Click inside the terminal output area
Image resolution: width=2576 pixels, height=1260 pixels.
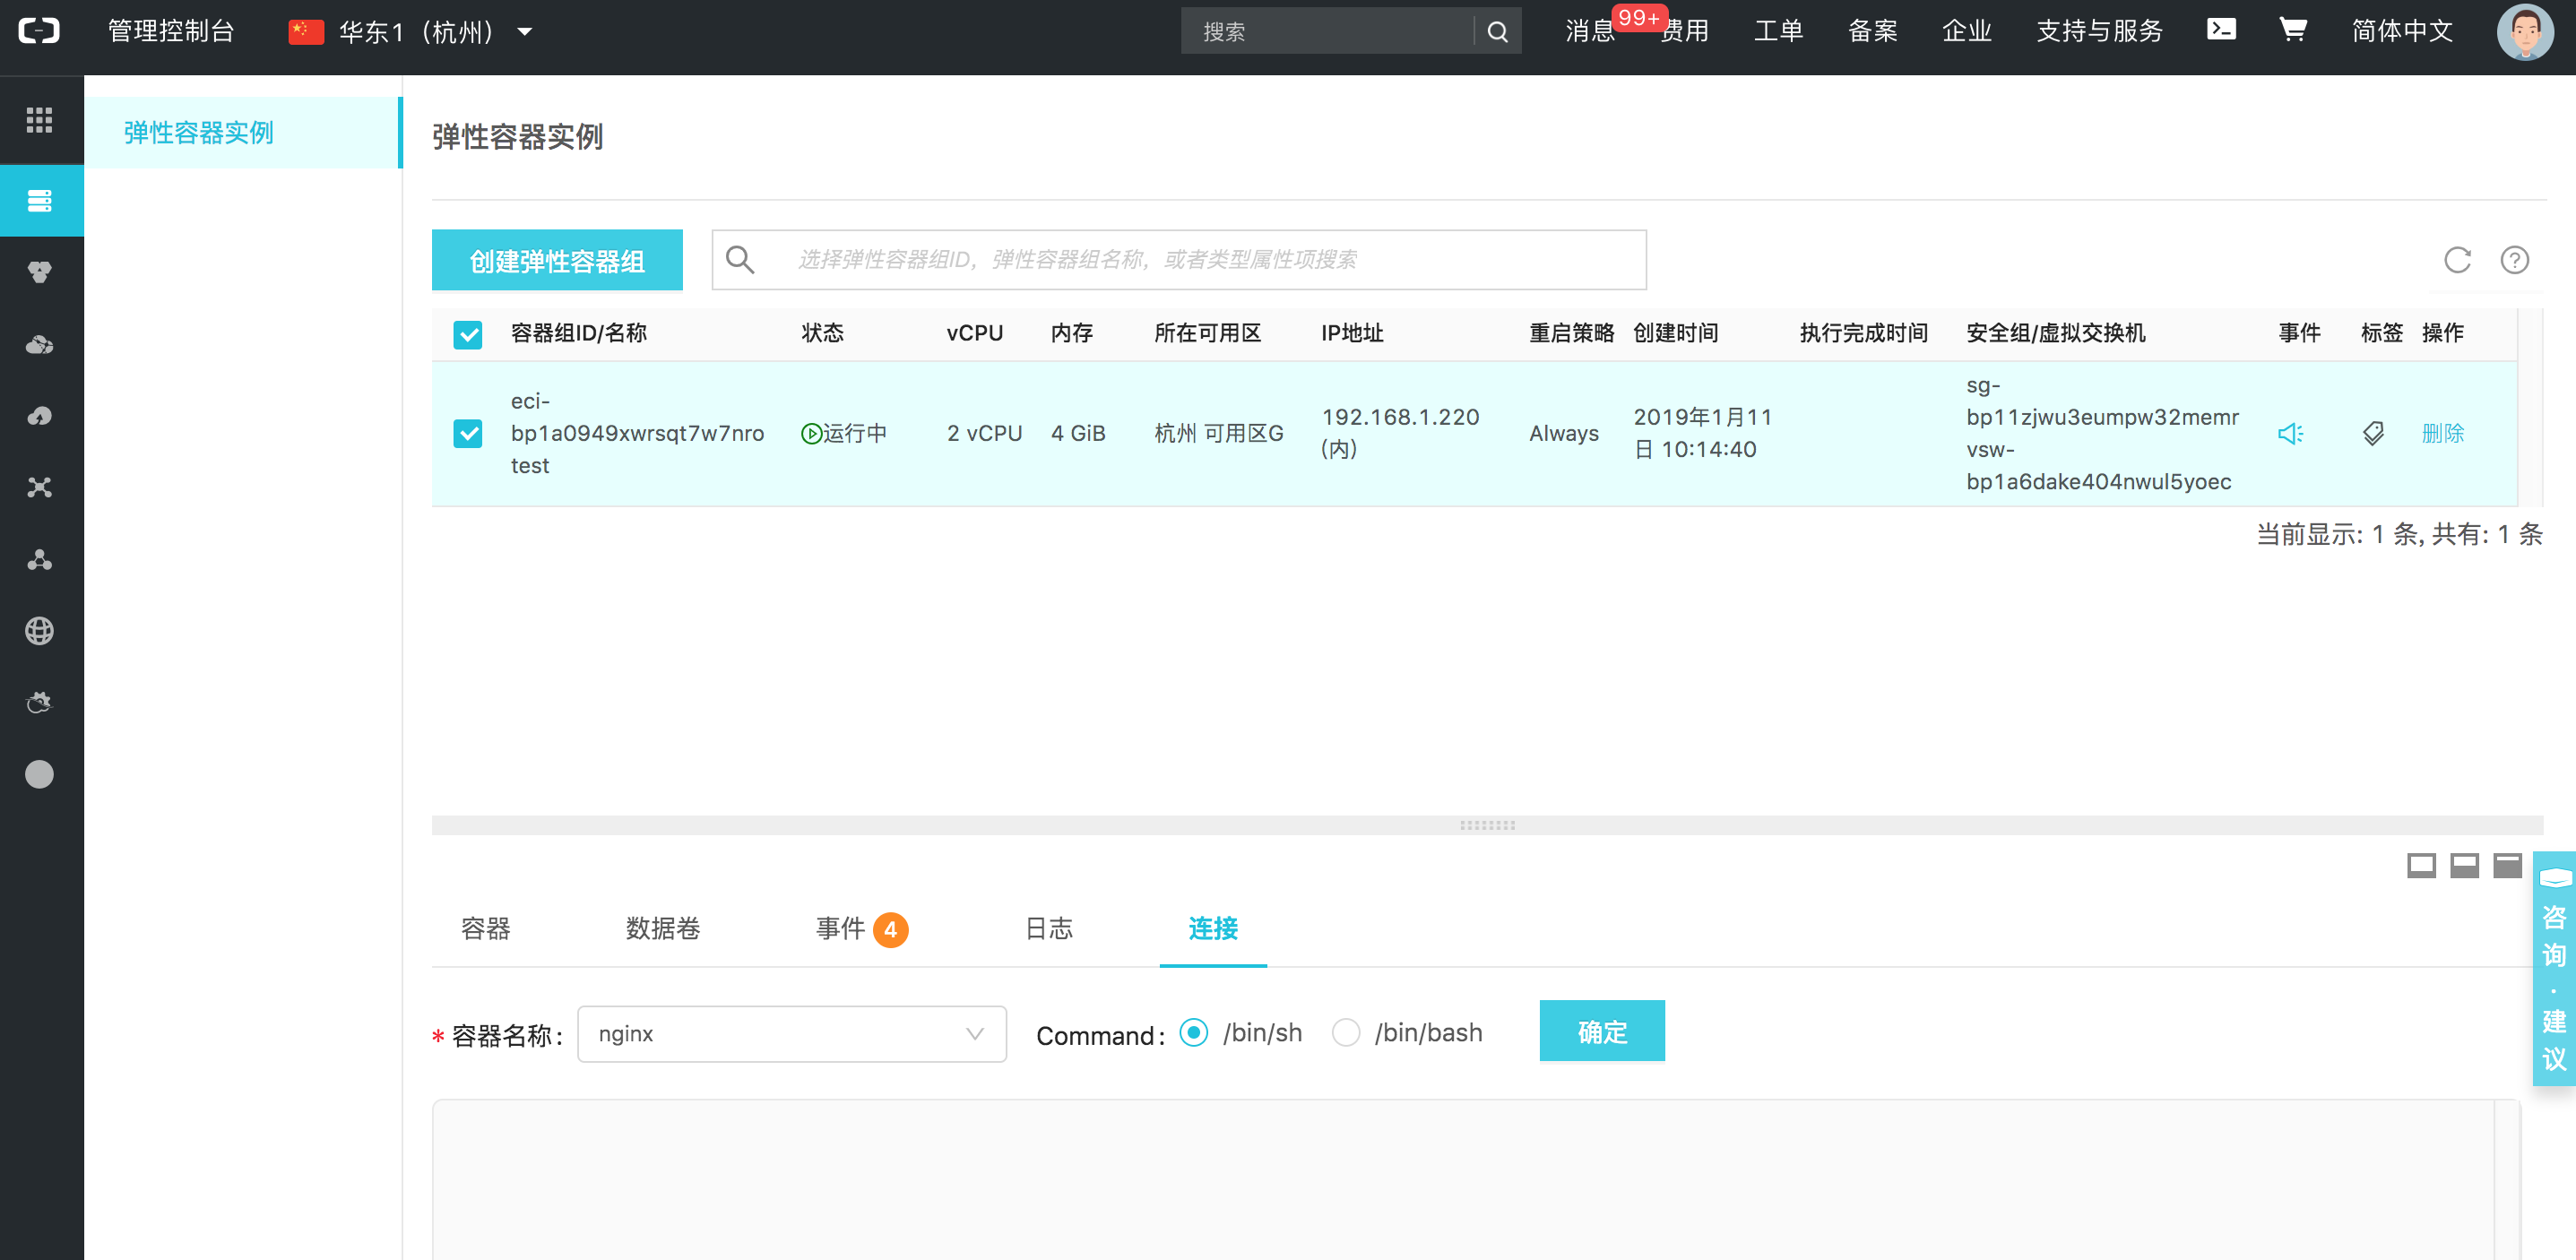[x=1463, y=1180]
